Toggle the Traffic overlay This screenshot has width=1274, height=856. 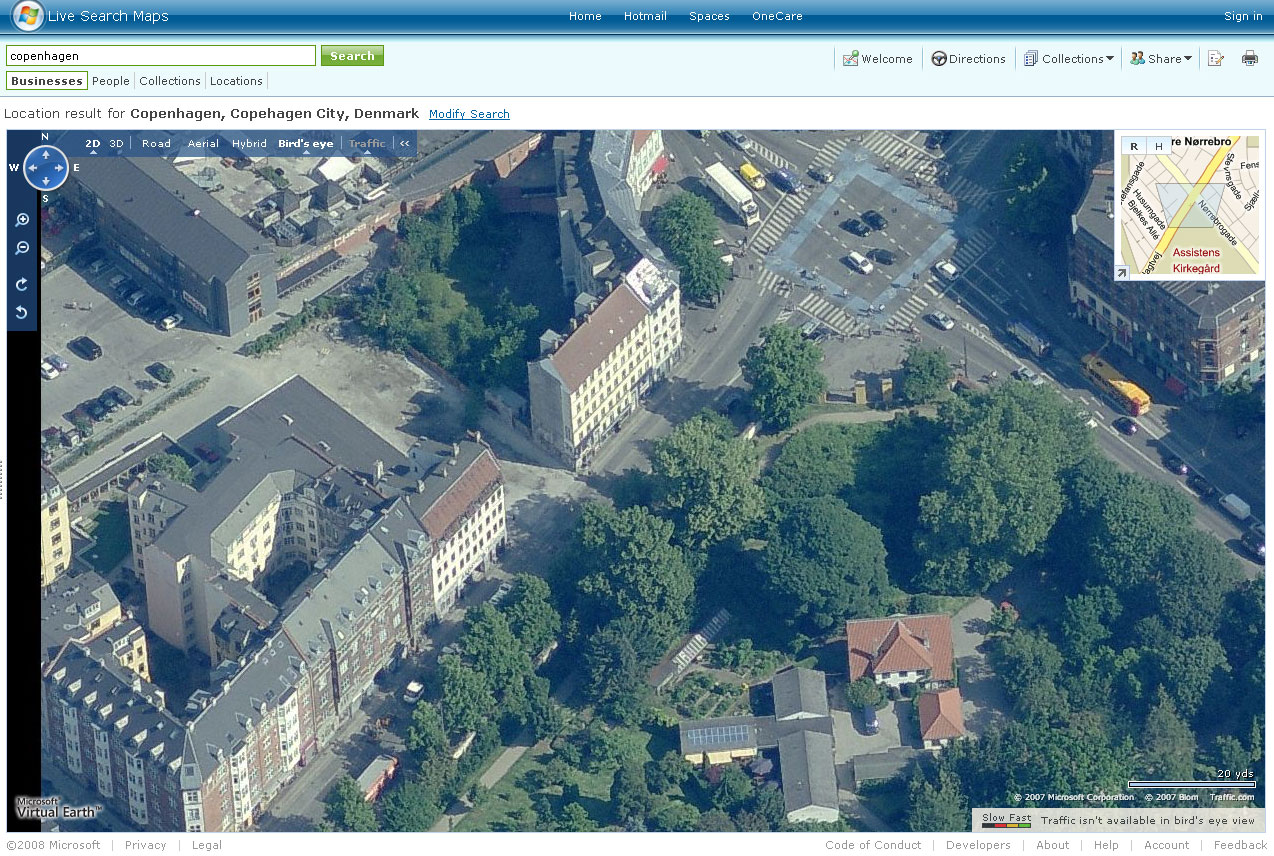click(x=366, y=144)
